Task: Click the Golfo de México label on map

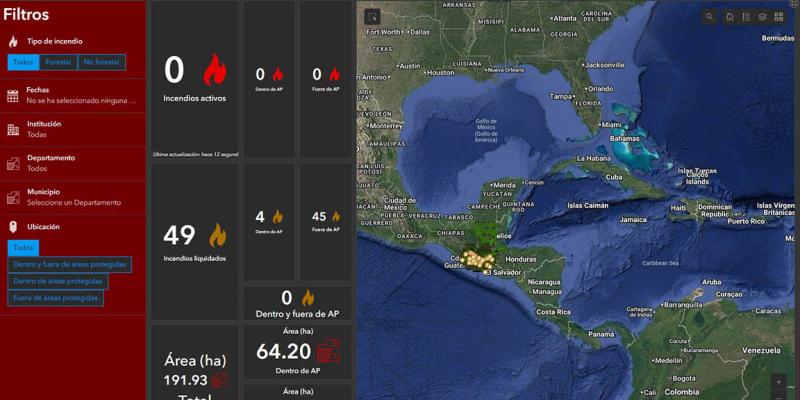Action: [x=485, y=130]
